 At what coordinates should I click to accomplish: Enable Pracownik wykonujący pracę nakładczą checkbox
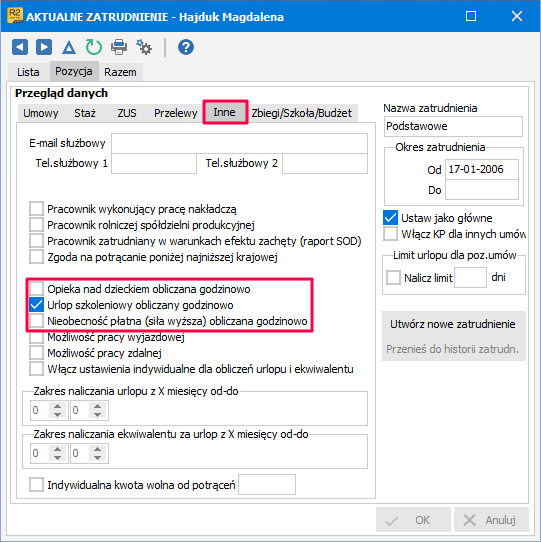[37, 209]
